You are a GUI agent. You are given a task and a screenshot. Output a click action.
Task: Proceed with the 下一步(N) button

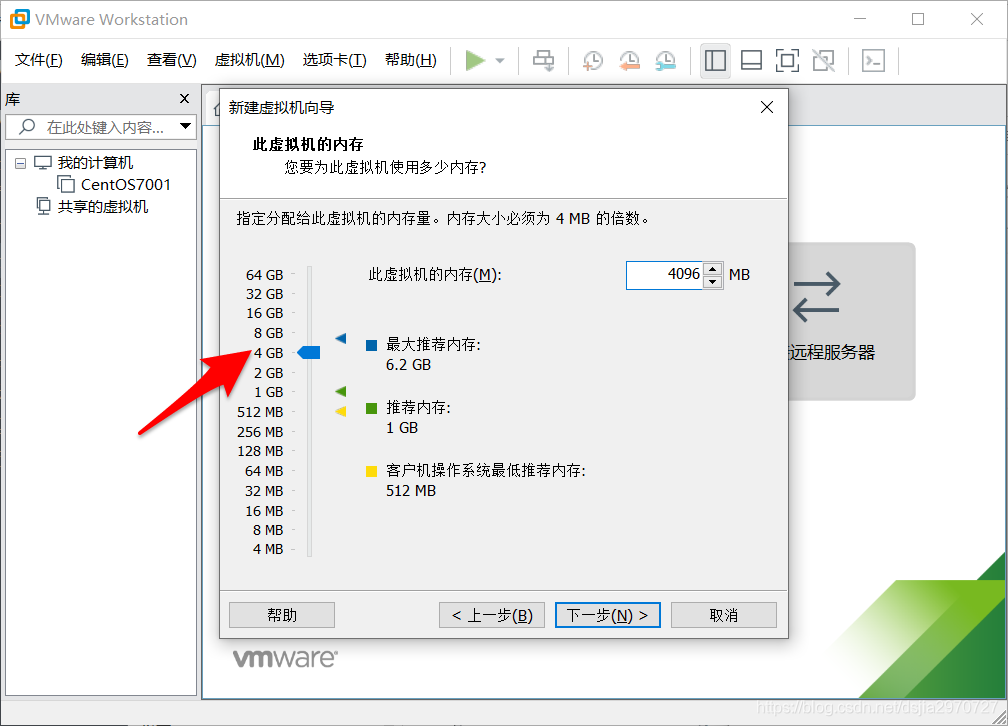click(x=608, y=615)
